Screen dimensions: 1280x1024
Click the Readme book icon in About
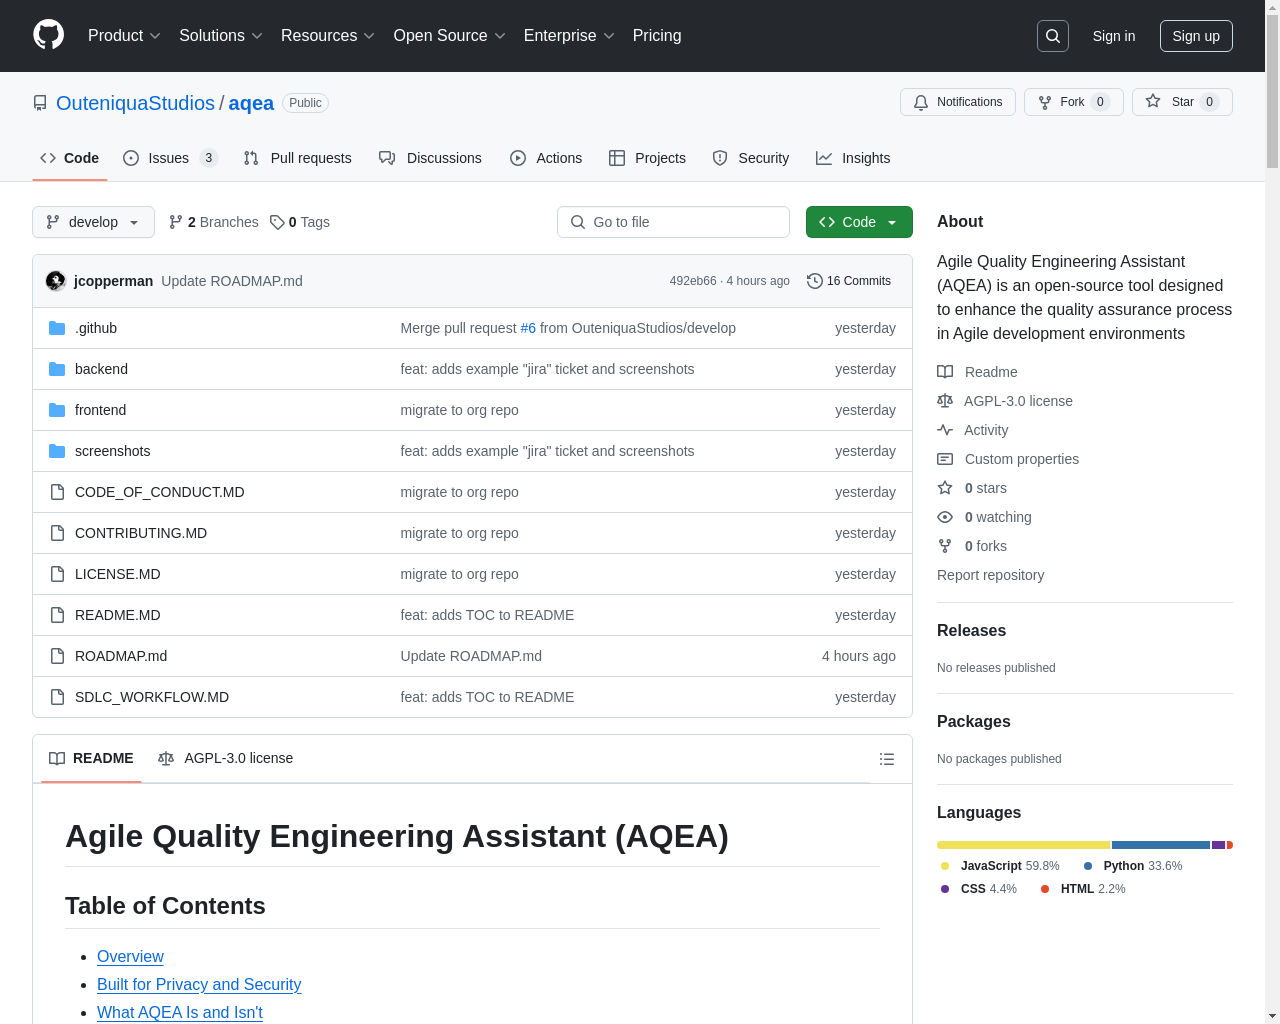tap(945, 372)
